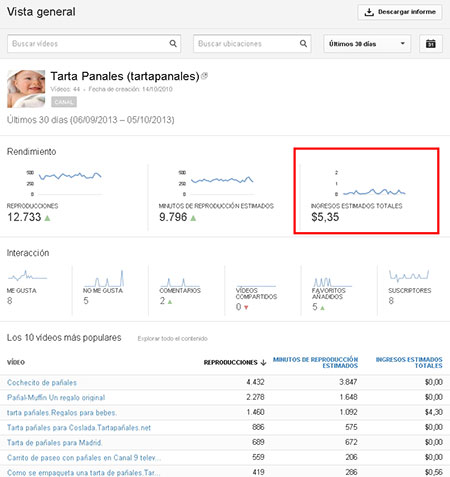
Task: Click the Buscar ubicaciones search field
Action: [252, 44]
